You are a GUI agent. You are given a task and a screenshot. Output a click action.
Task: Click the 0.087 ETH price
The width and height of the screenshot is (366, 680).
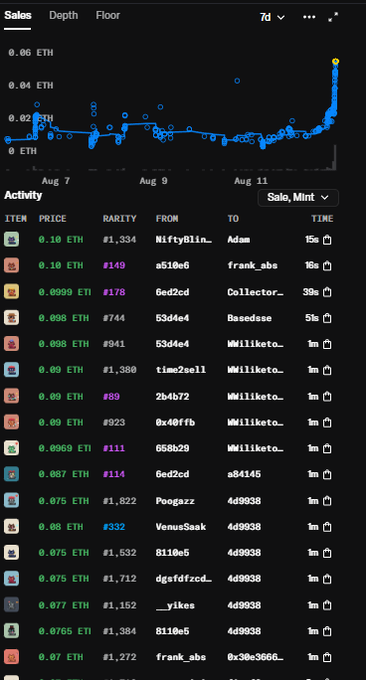coord(63,474)
